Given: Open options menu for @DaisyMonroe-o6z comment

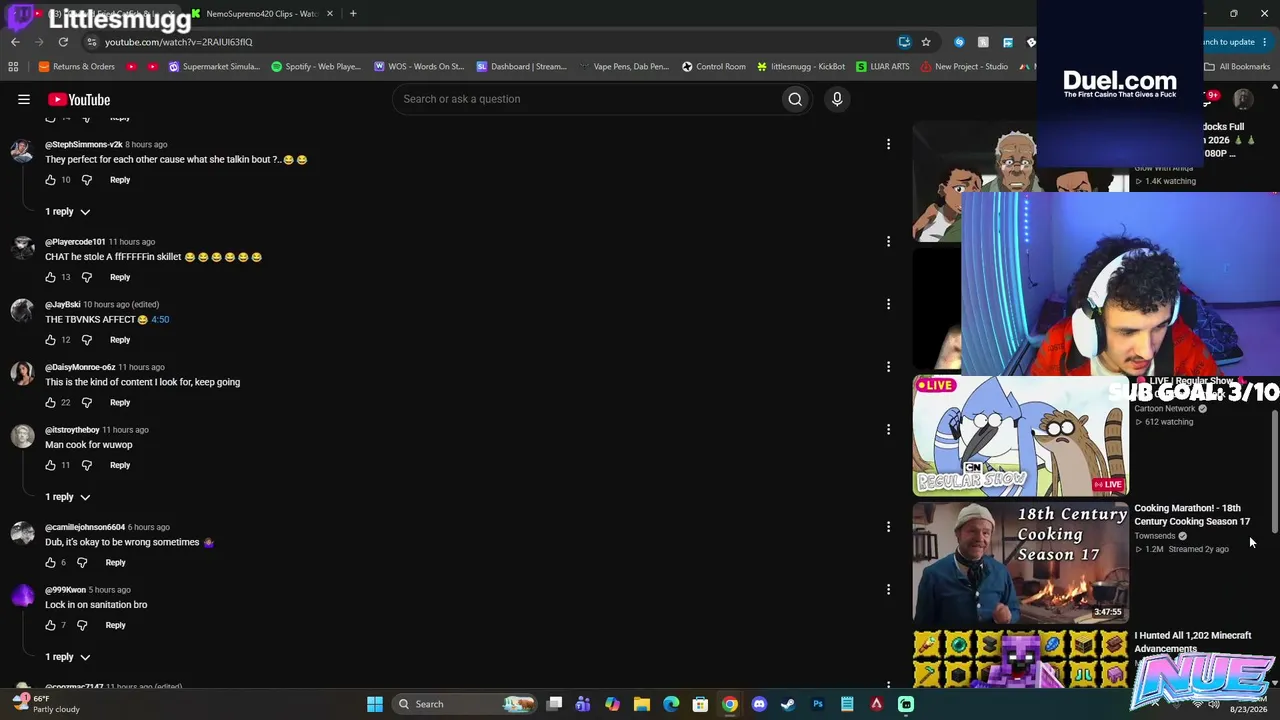Looking at the screenshot, I should point(888,367).
